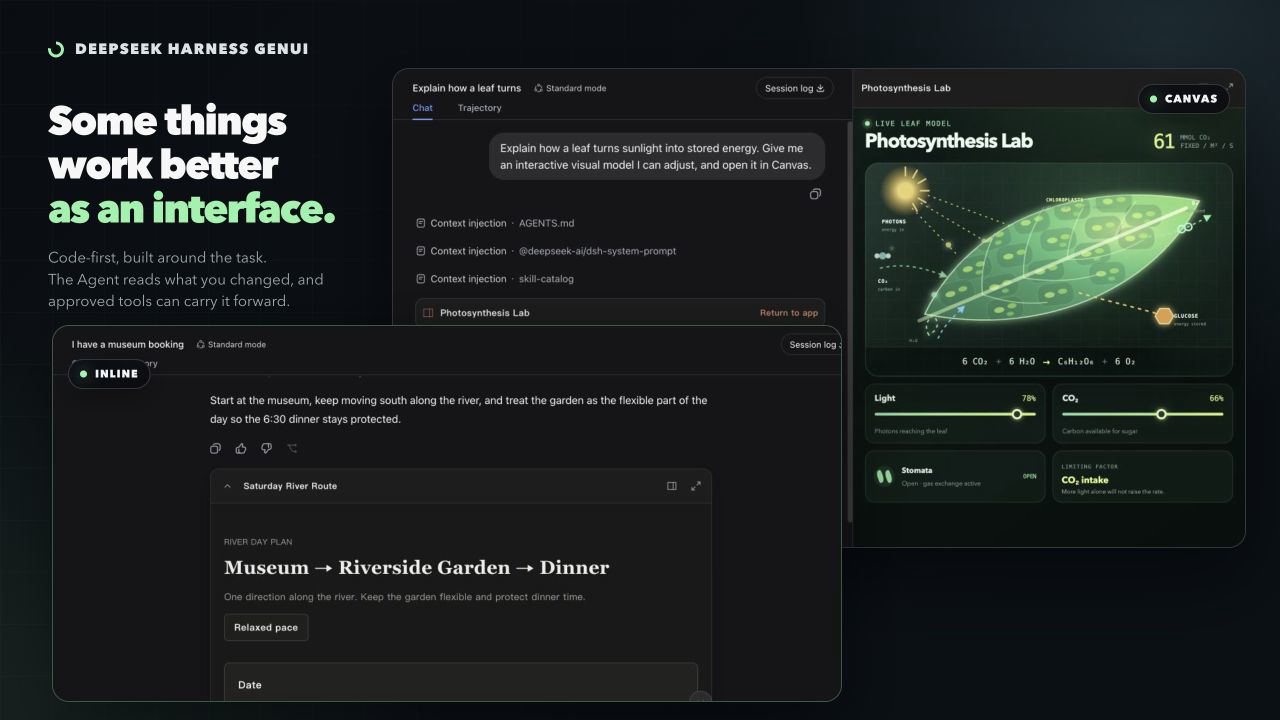Viewport: 1280px width, 720px height.
Task: Open Session log in the museum booking window
Action: [811, 345]
